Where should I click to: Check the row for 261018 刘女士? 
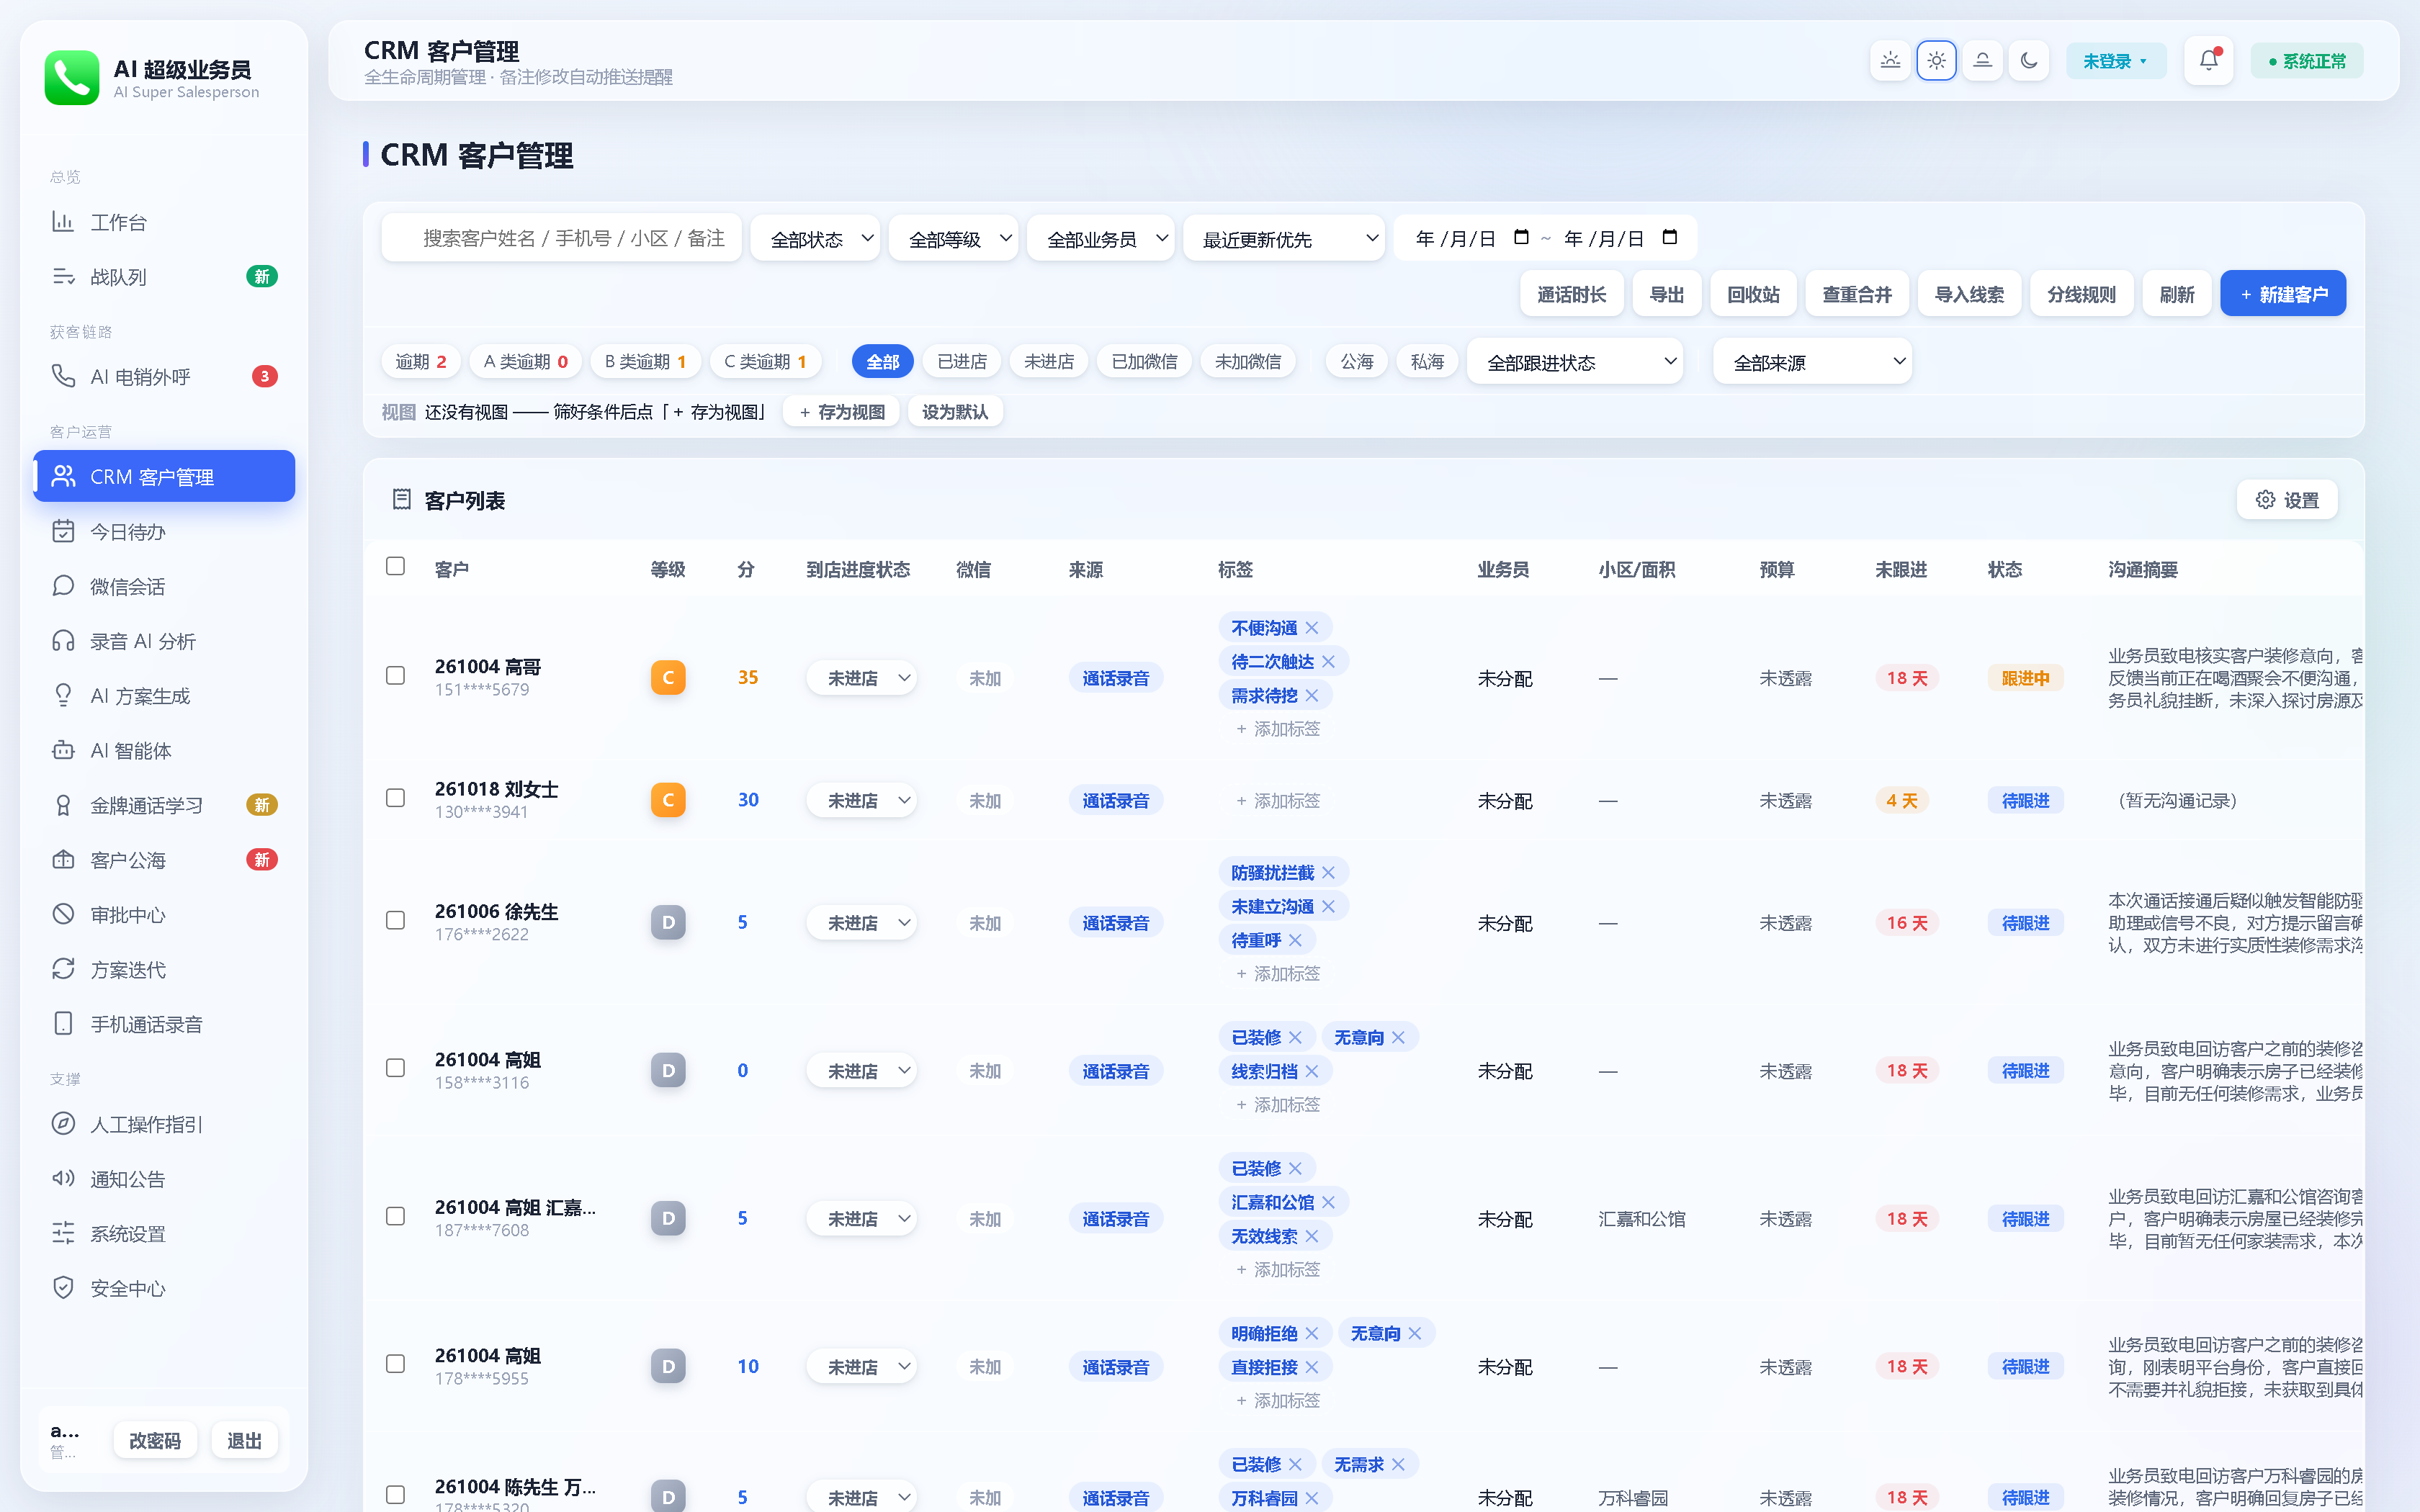click(395, 798)
